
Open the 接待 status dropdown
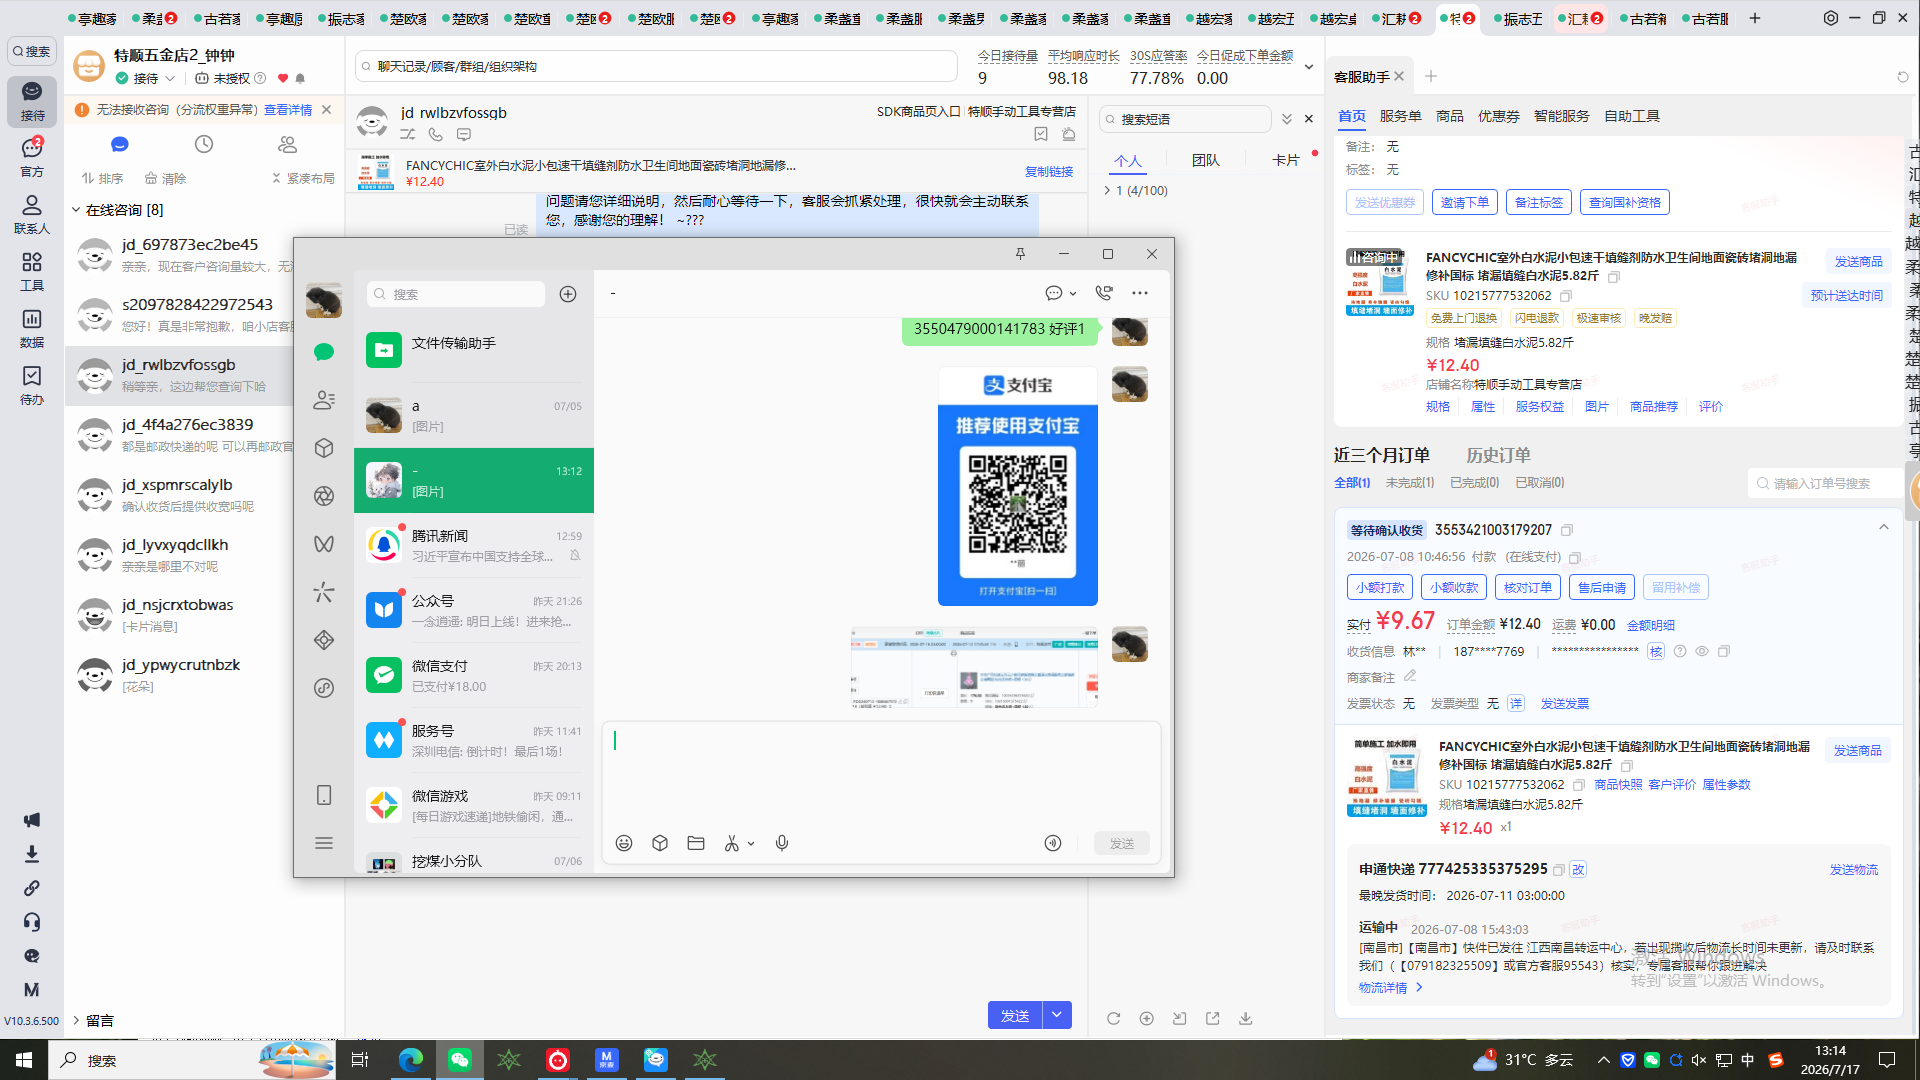tap(170, 78)
